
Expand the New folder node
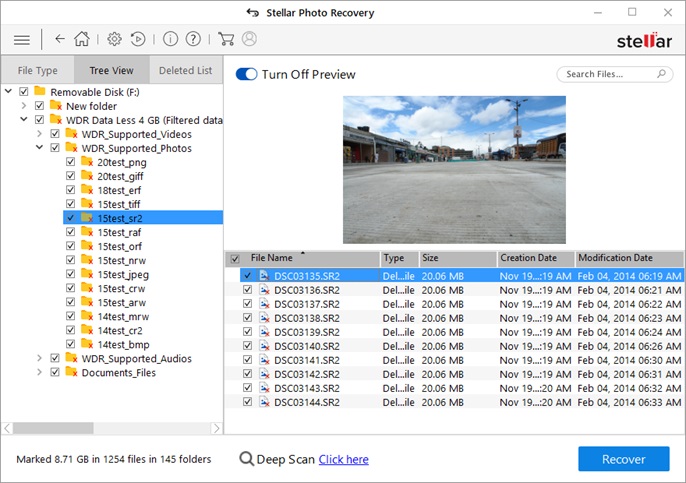(24, 105)
